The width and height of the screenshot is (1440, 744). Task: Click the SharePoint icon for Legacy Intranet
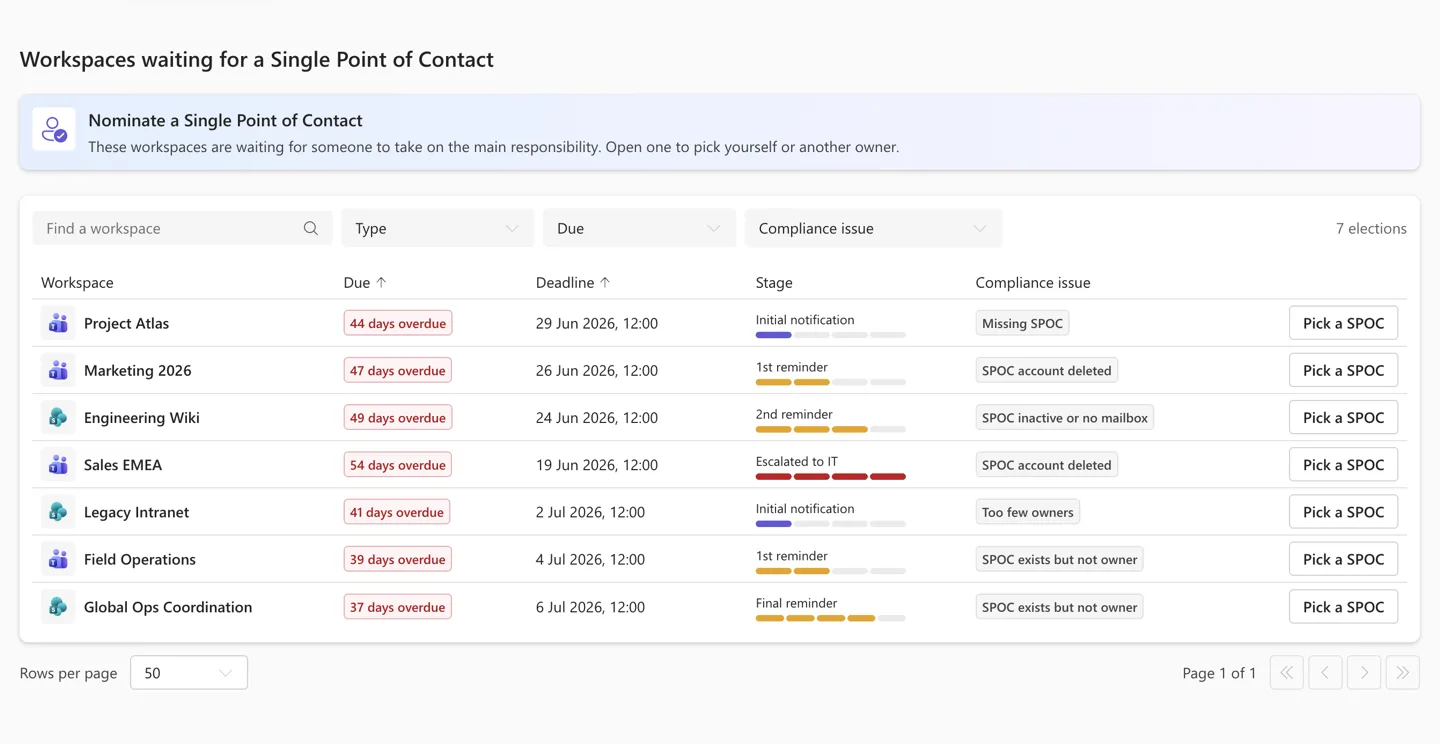58,512
